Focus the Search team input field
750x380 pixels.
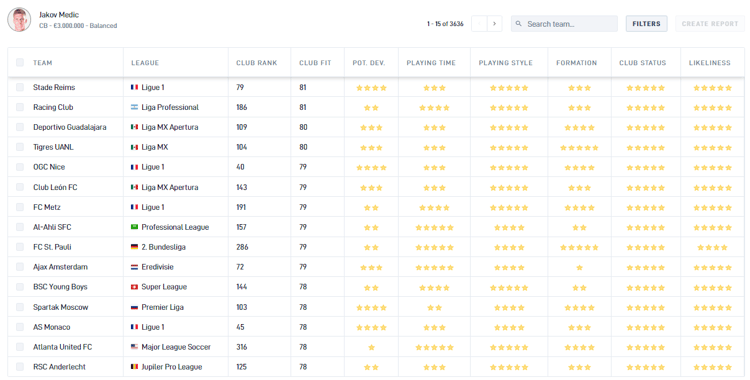pyautogui.click(x=564, y=24)
